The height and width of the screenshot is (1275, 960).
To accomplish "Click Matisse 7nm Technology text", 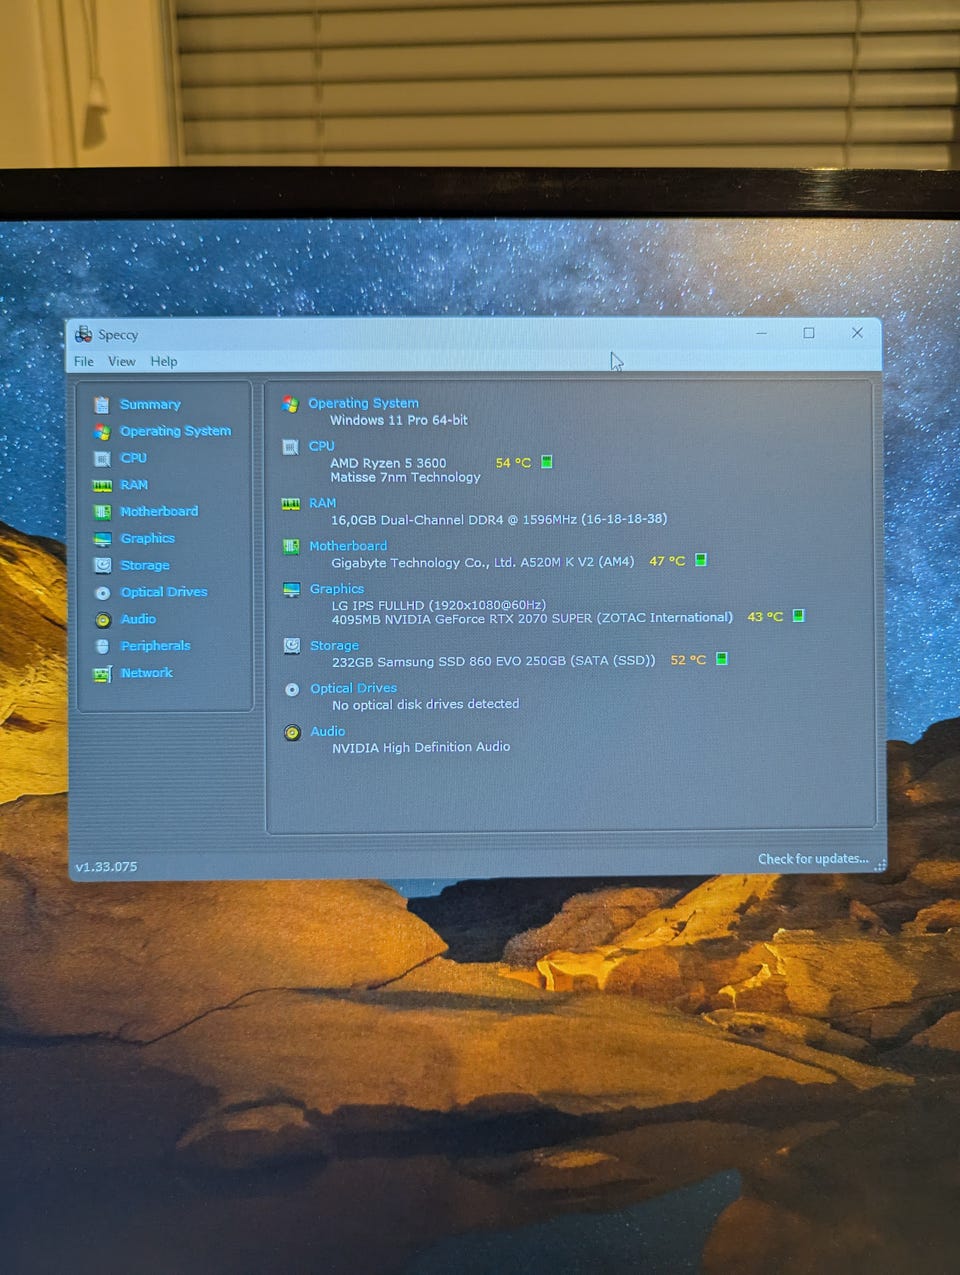I will [405, 477].
